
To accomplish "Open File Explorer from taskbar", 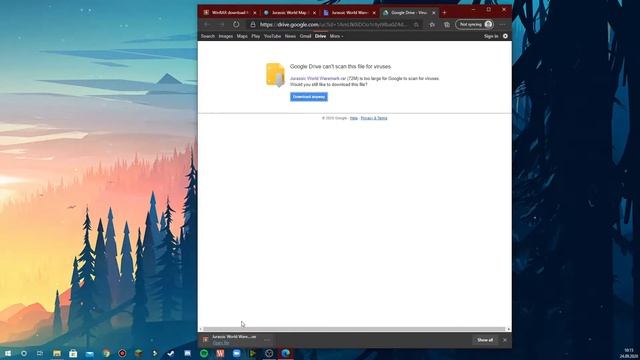I will coord(57,353).
